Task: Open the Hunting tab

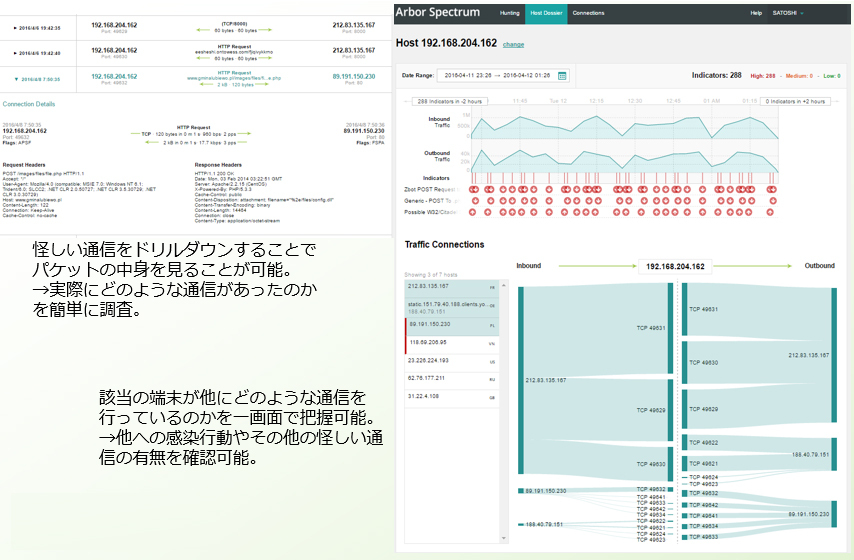Action: (x=509, y=13)
